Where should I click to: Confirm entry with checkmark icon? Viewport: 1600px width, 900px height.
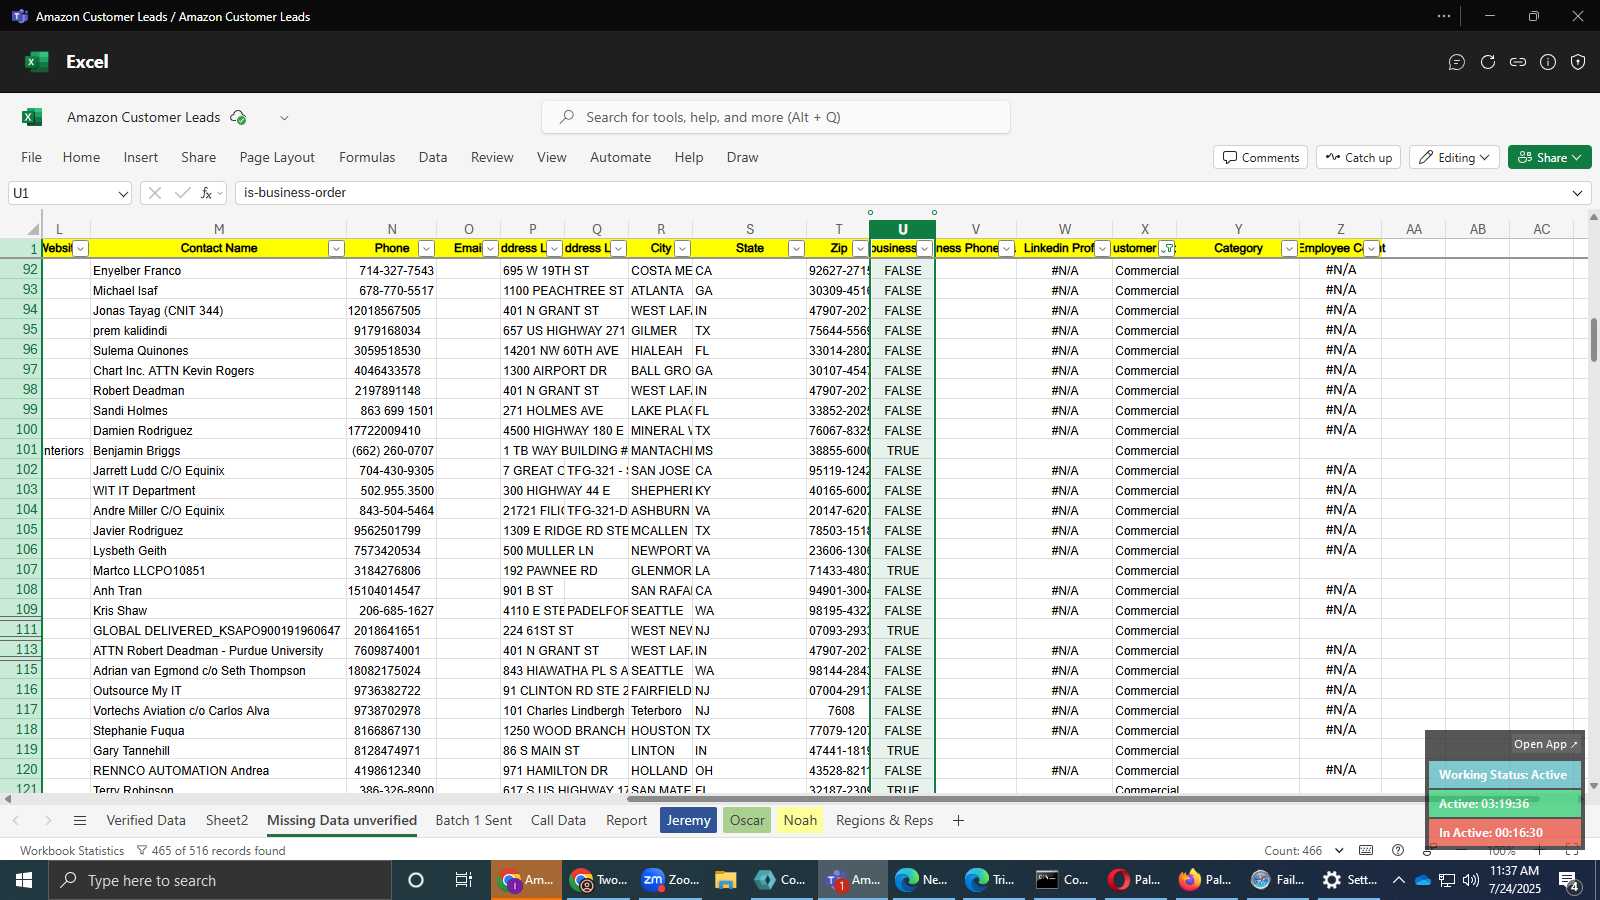(x=182, y=193)
